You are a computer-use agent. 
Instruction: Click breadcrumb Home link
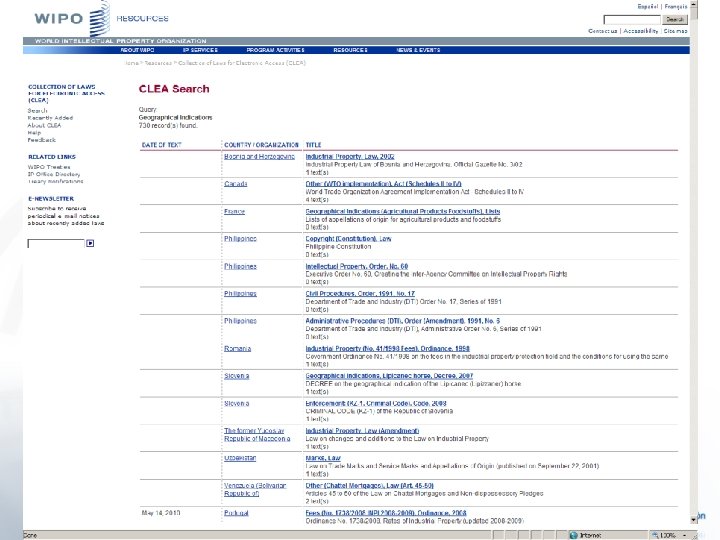(131, 63)
